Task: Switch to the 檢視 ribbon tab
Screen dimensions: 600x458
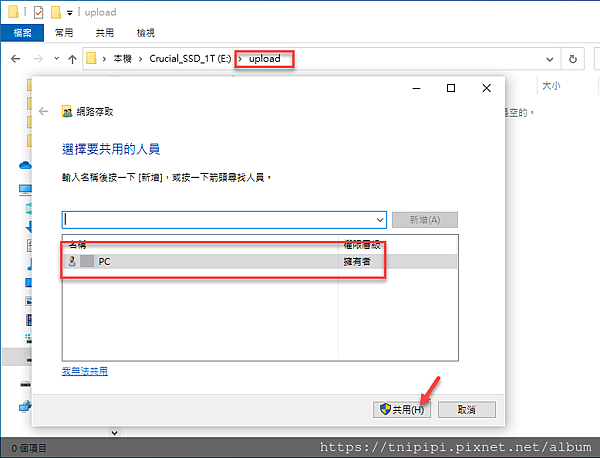Action: pos(146,33)
